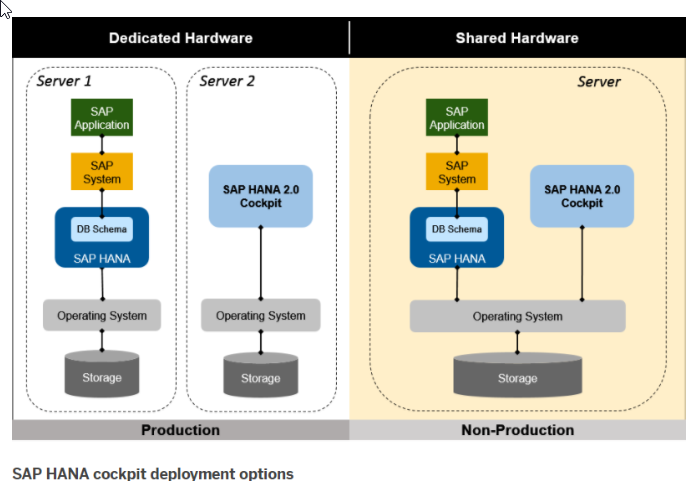698x490 pixels.
Task: Select DB Schema box in shared Server
Action: point(457,229)
